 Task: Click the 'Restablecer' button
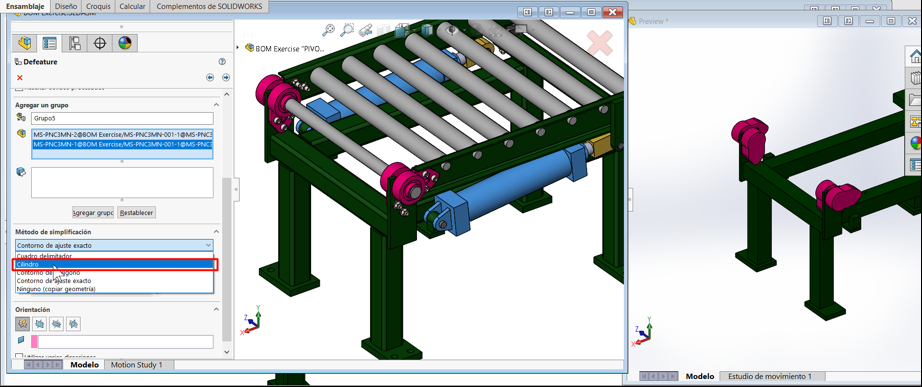137,212
